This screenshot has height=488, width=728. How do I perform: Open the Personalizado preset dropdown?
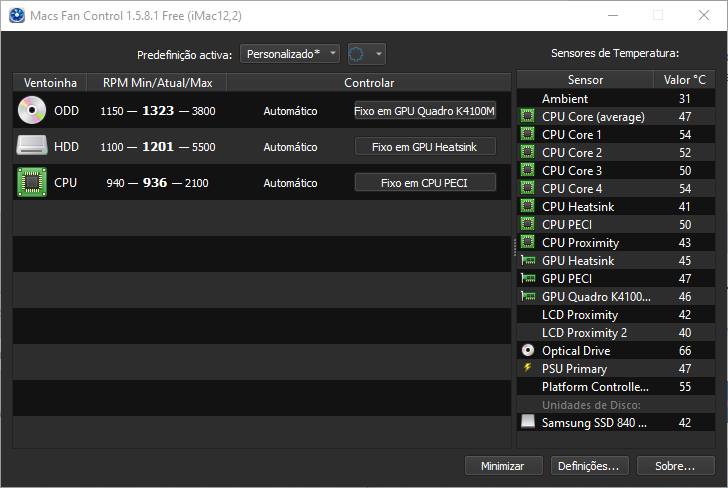290,54
